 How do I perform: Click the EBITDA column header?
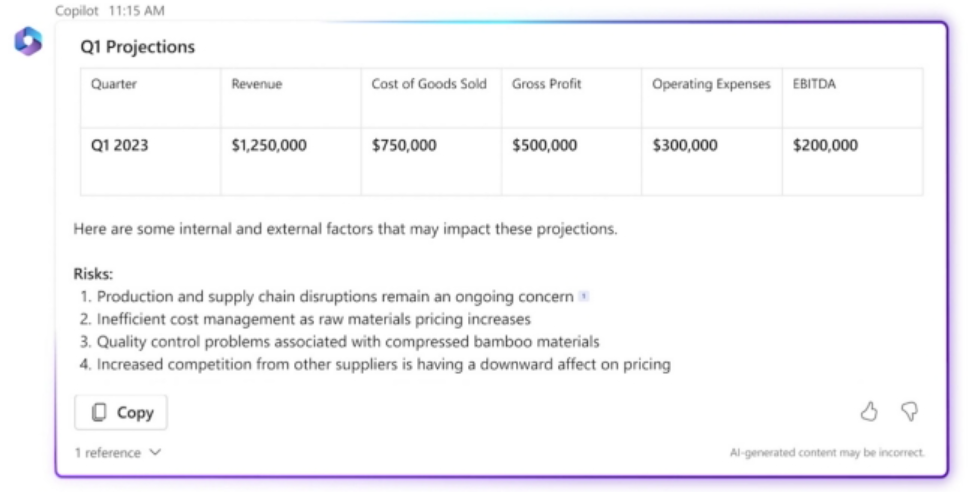click(x=814, y=85)
